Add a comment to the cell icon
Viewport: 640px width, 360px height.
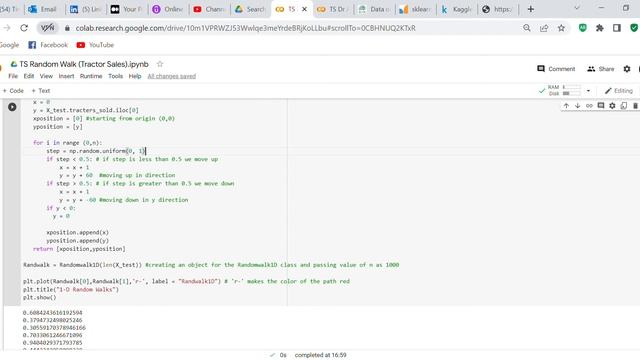[601, 106]
